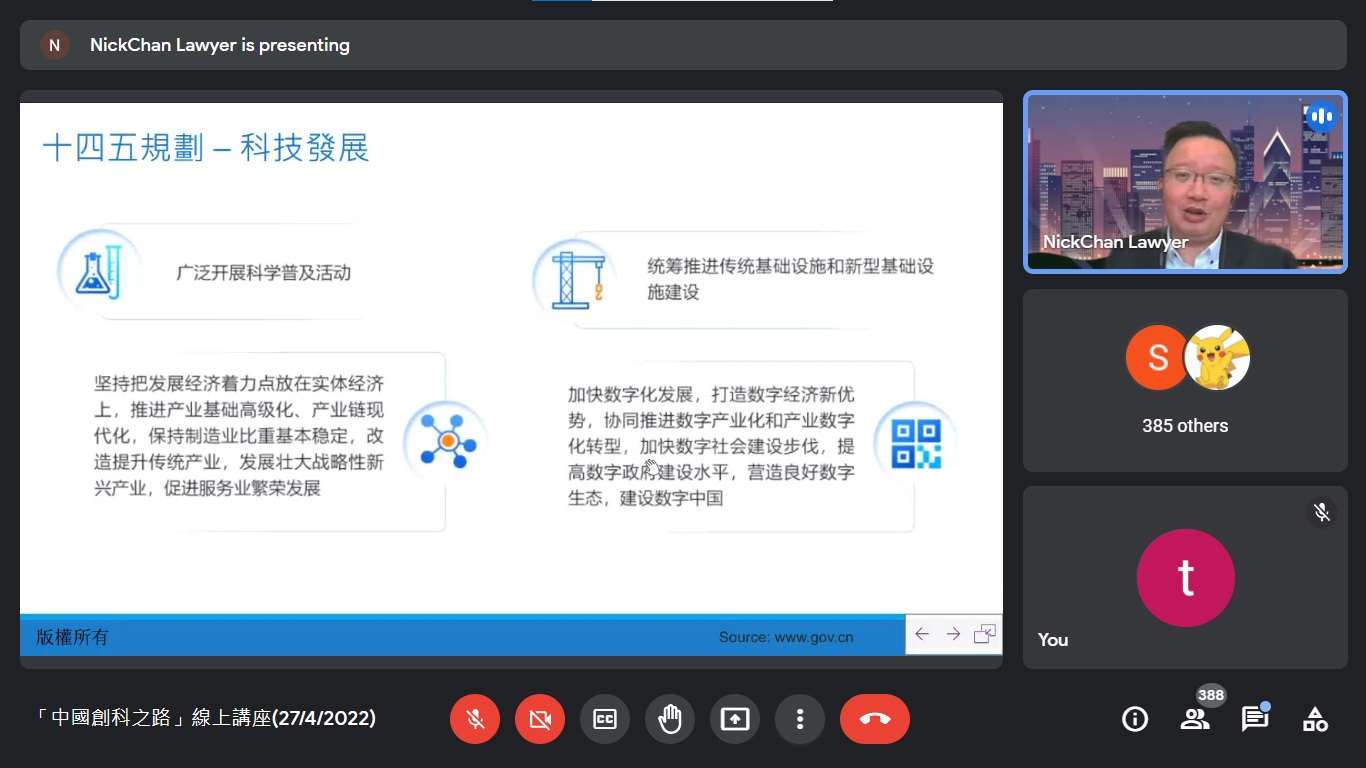
Task: Click your own "You" participant tile
Action: 1185,578
